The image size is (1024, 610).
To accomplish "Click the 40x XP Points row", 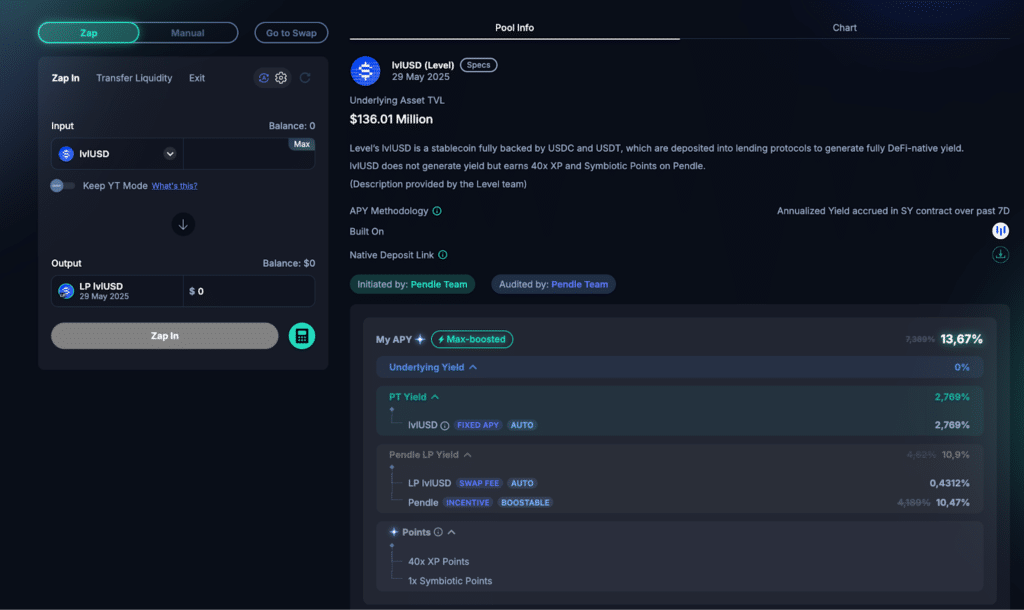I will point(438,562).
